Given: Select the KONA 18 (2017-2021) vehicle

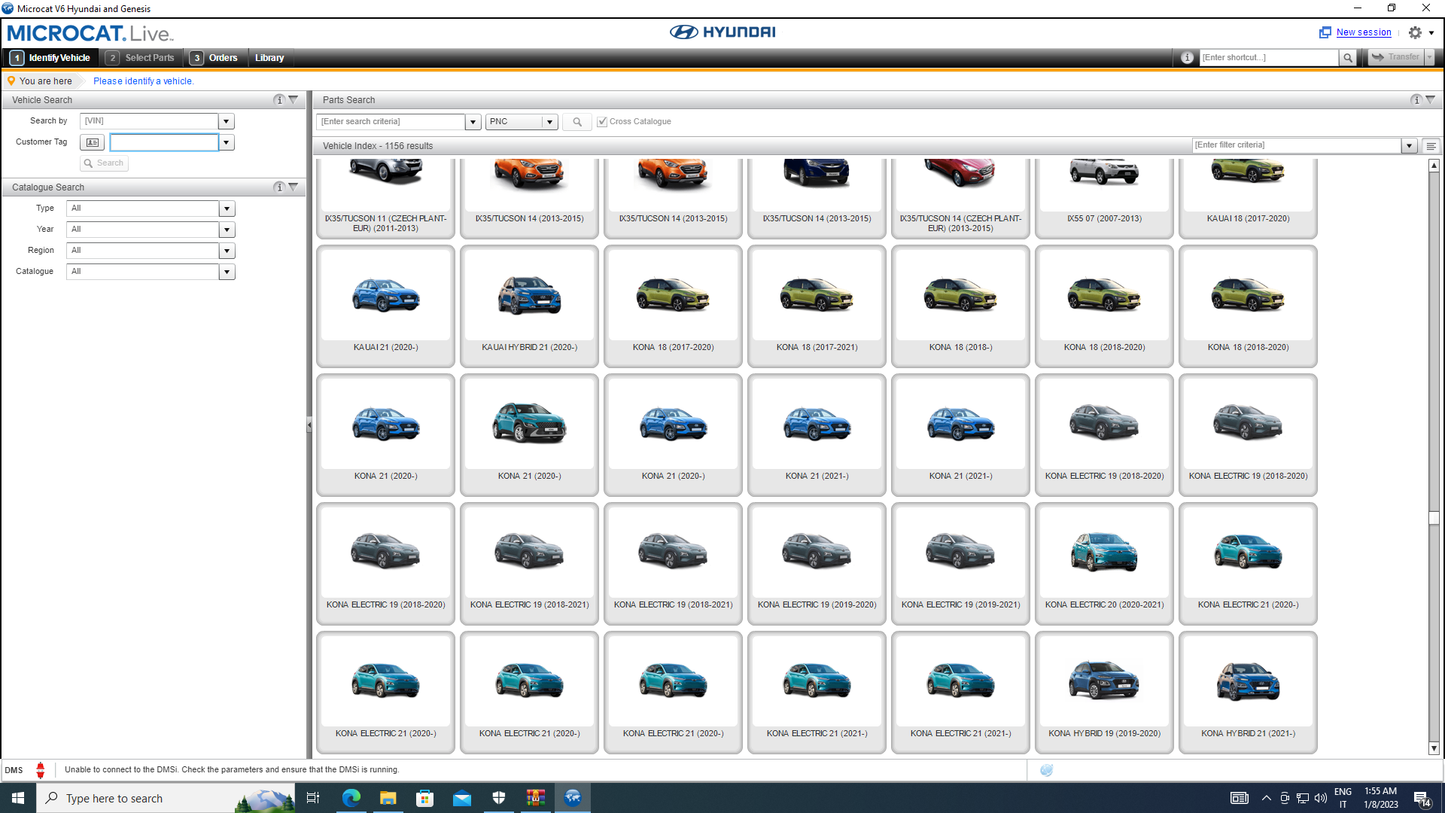Looking at the screenshot, I should coord(817,307).
